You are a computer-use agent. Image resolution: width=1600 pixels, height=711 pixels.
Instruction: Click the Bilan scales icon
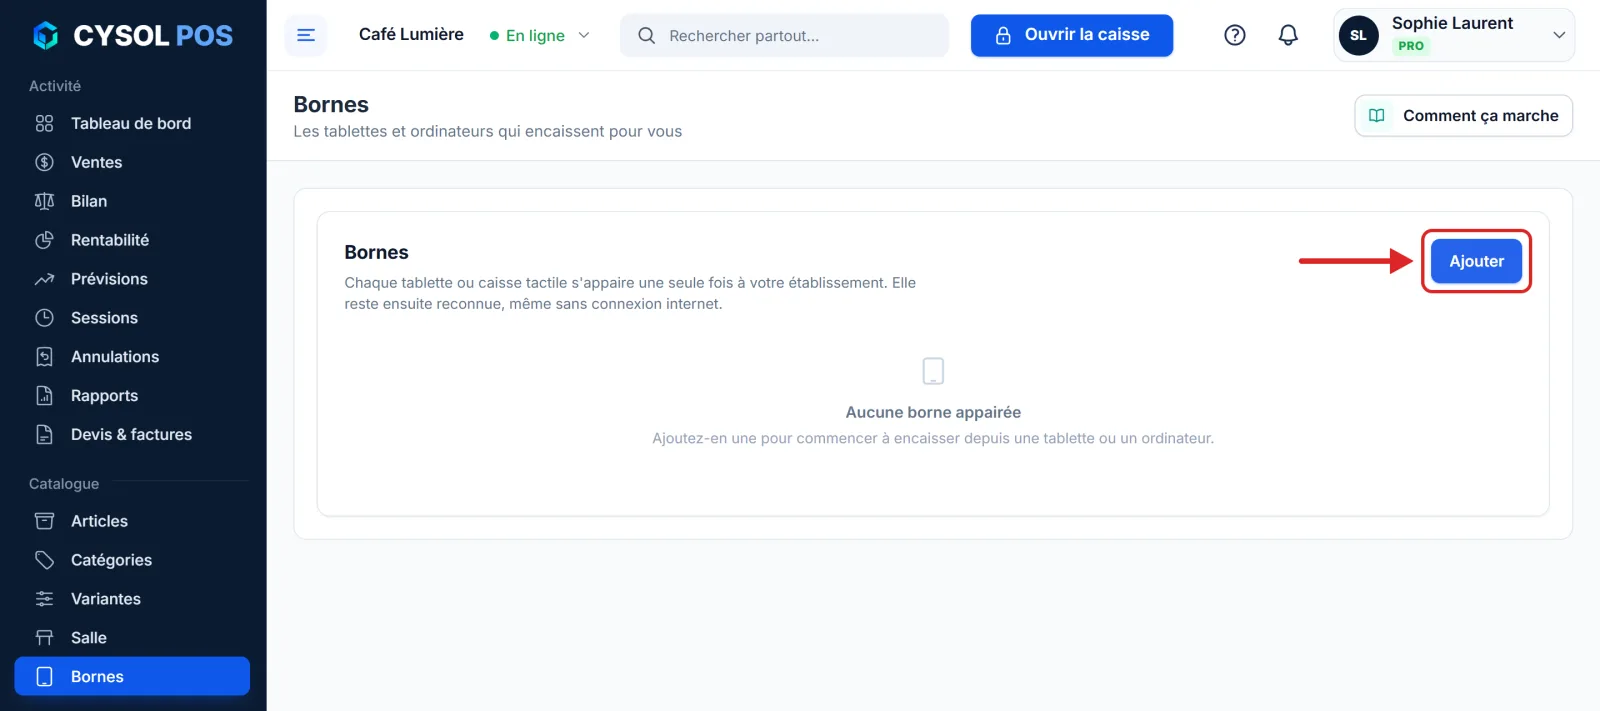point(44,201)
